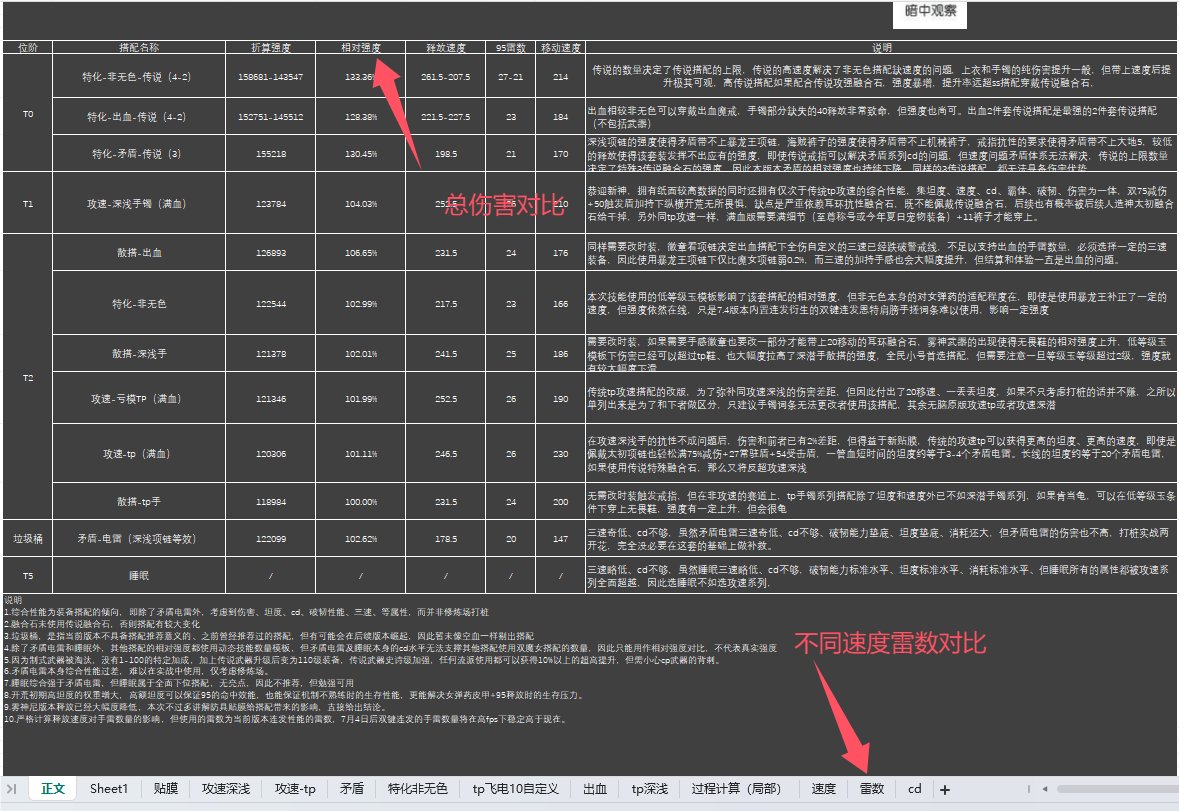Screen dimensions: 1179x811
Task: Select the 移动速度 header cell
Action: pos(561,47)
